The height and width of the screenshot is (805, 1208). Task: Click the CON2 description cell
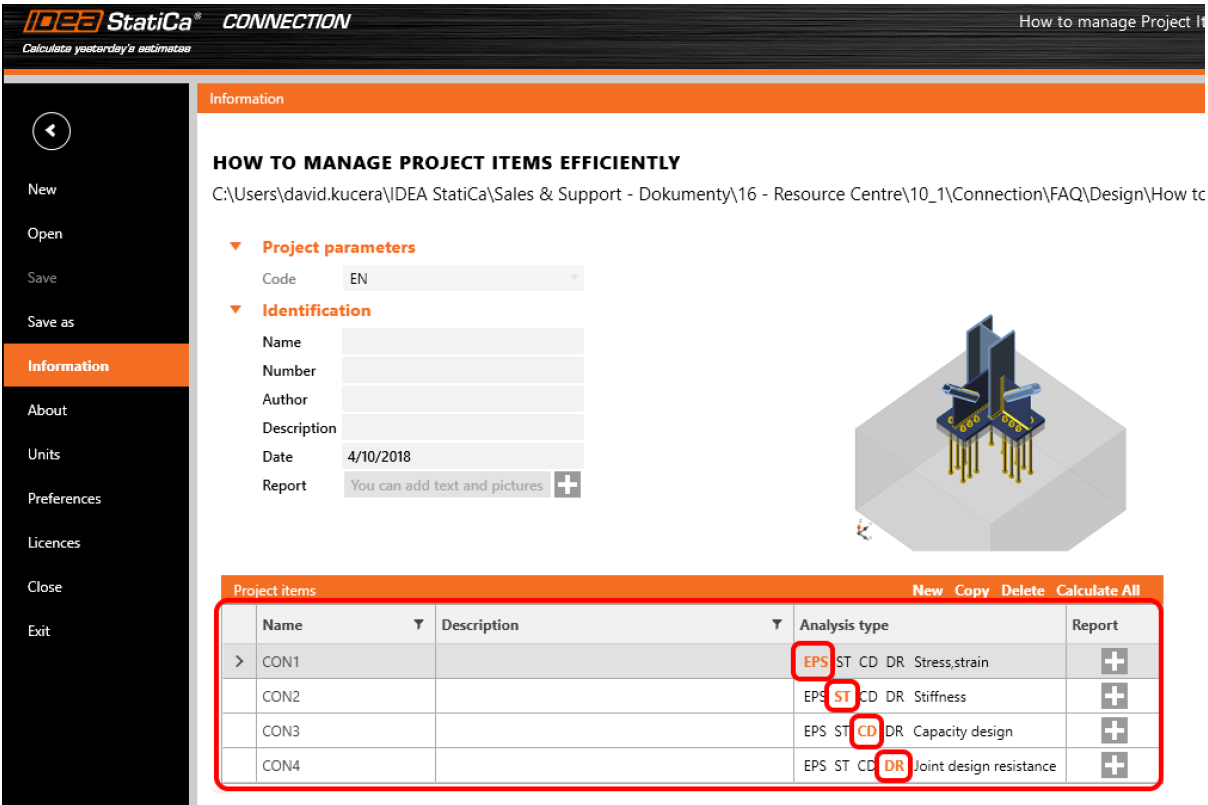[615, 696]
